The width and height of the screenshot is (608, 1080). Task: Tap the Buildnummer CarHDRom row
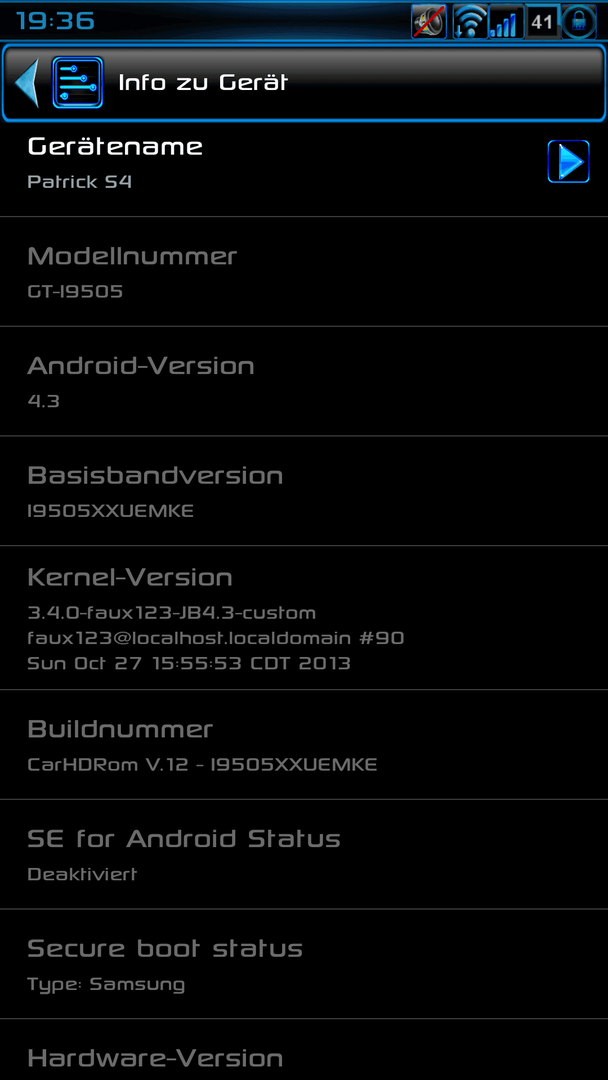coord(304,745)
